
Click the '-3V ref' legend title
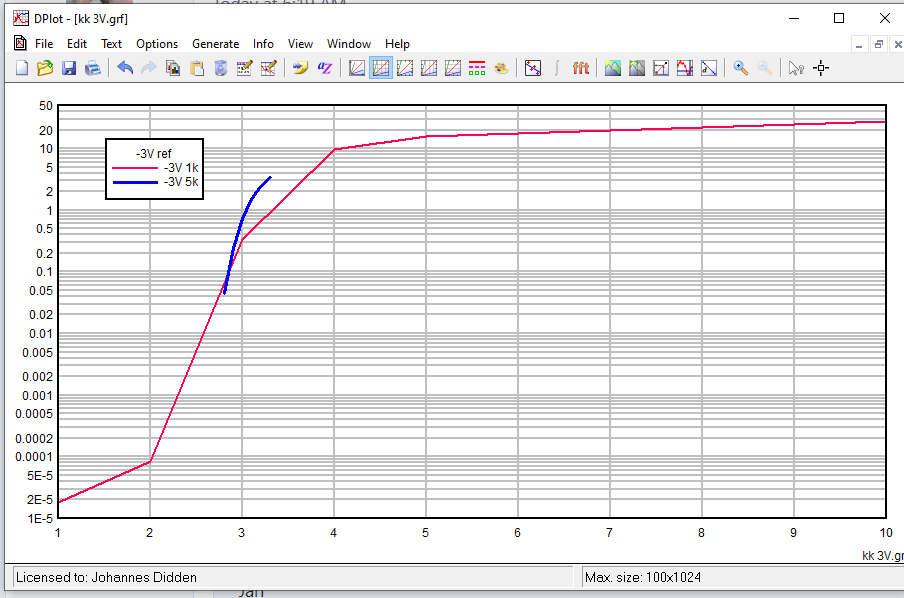[153, 153]
